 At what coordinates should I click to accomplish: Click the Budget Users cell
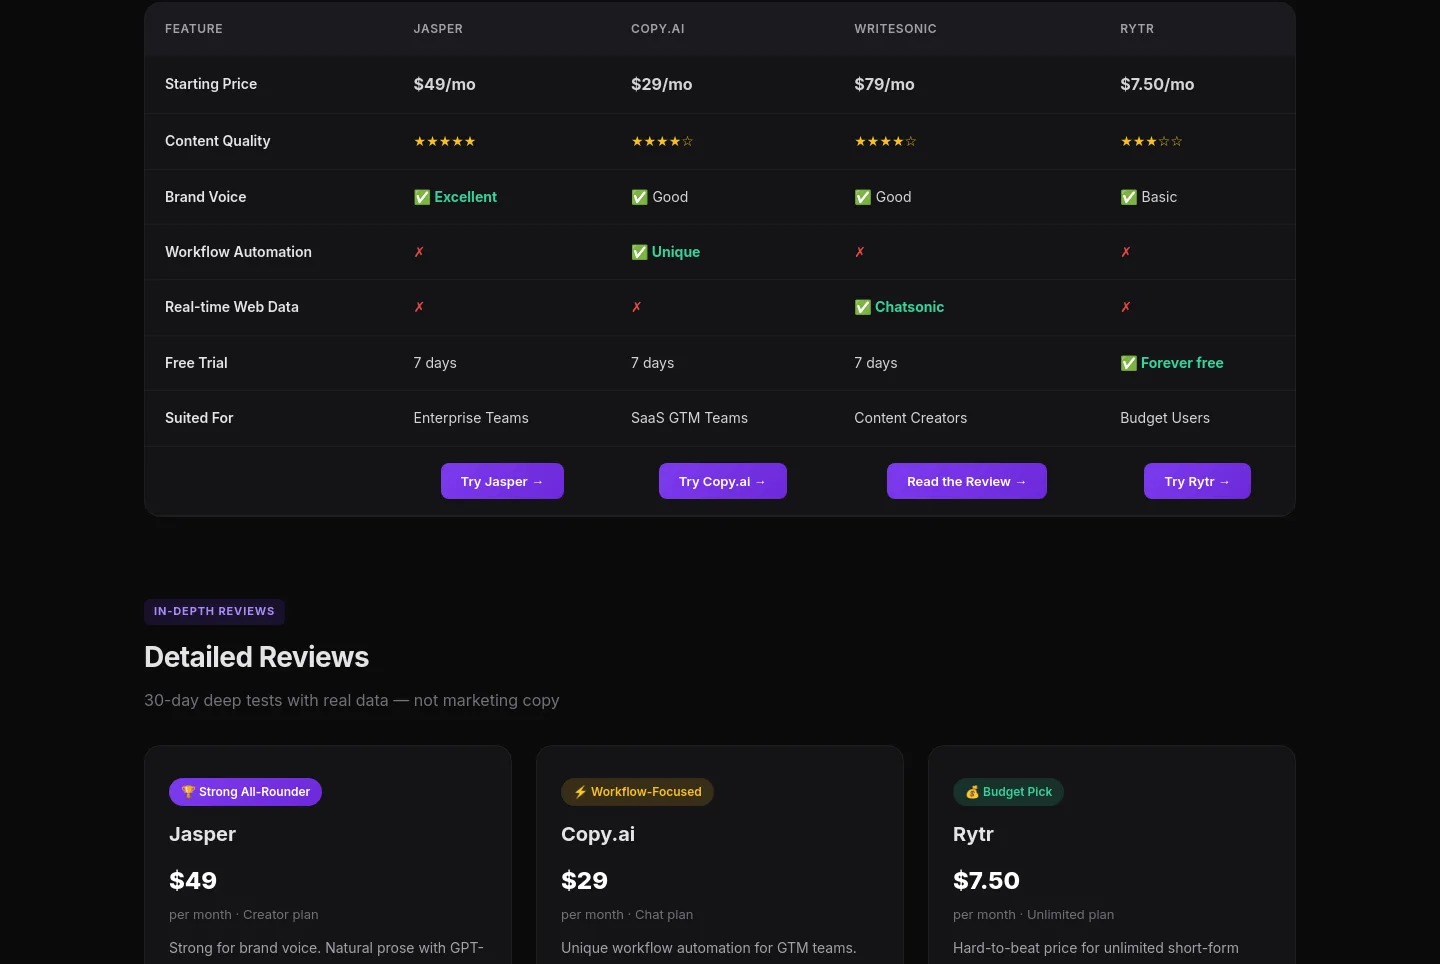[x=1165, y=418]
